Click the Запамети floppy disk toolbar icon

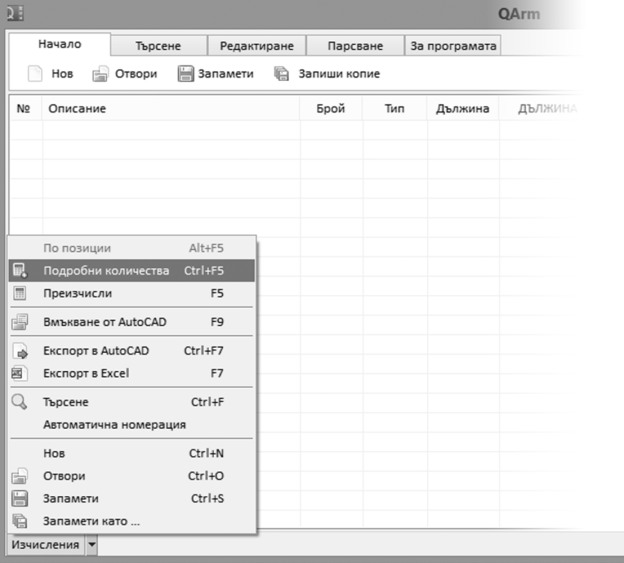click(185, 74)
